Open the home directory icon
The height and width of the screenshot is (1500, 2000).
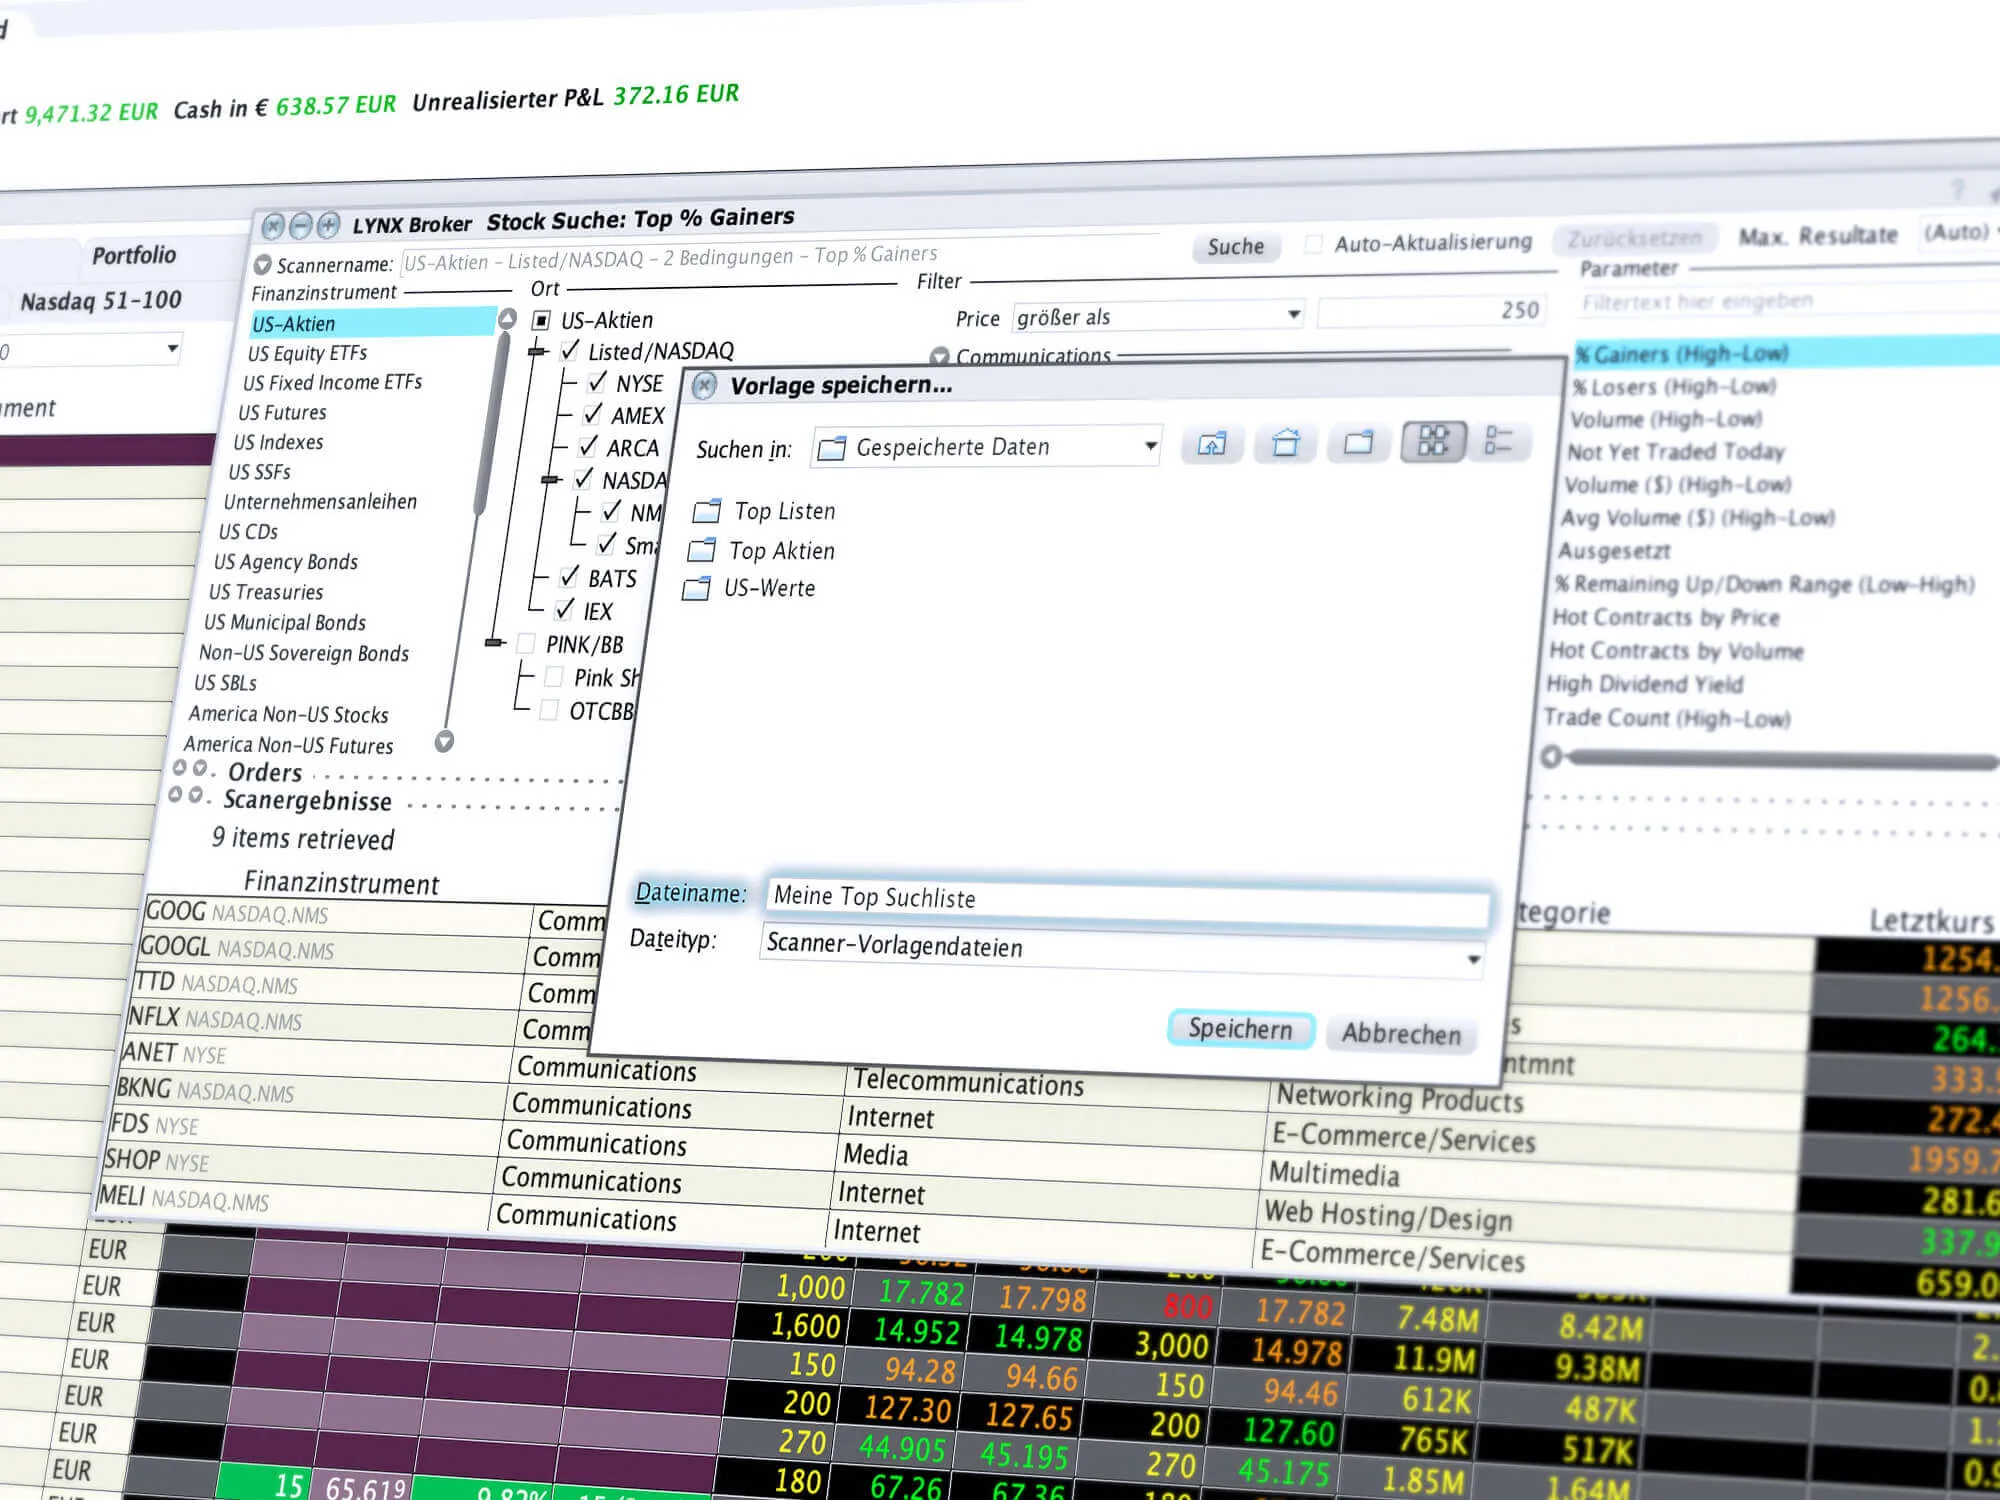pyautogui.click(x=1286, y=443)
